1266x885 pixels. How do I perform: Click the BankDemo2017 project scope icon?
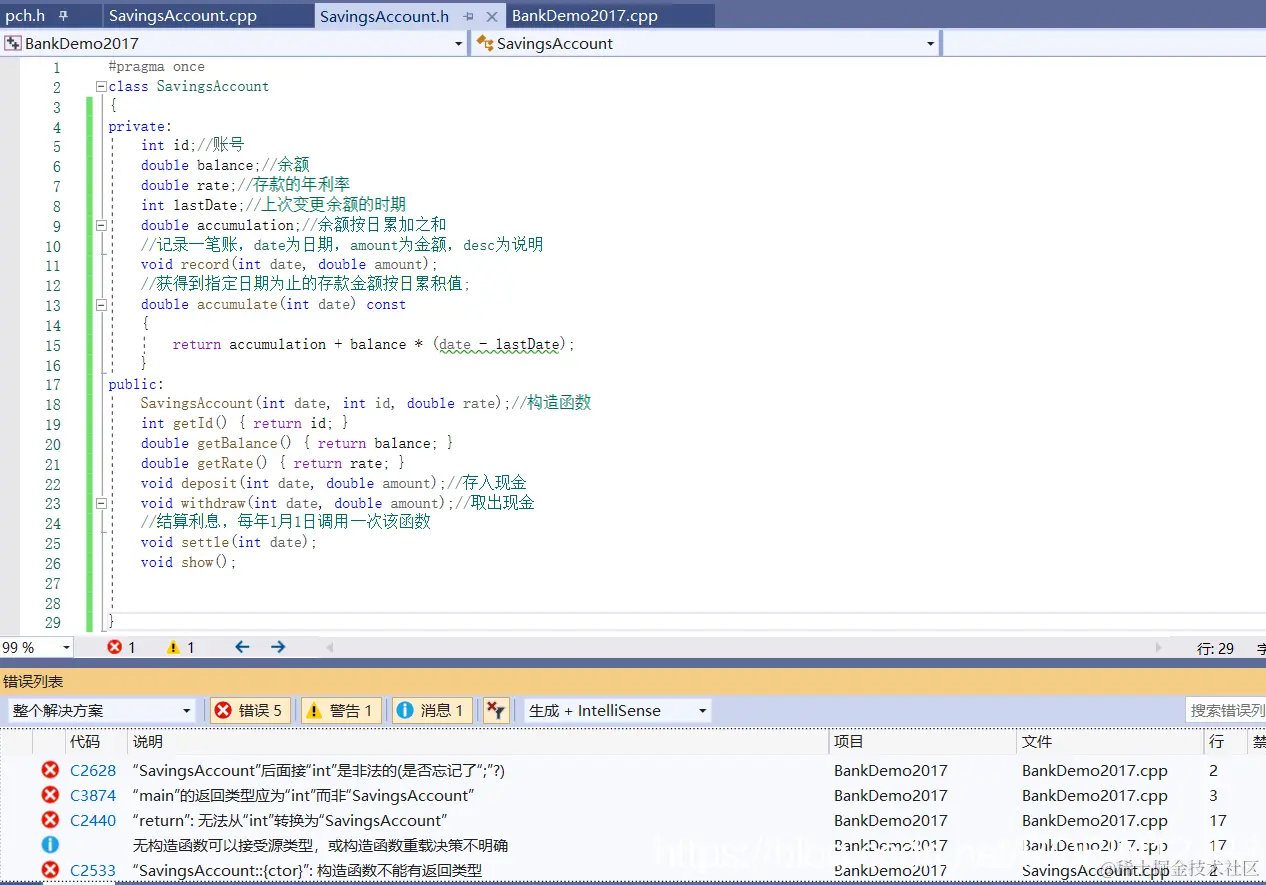pyautogui.click(x=13, y=43)
